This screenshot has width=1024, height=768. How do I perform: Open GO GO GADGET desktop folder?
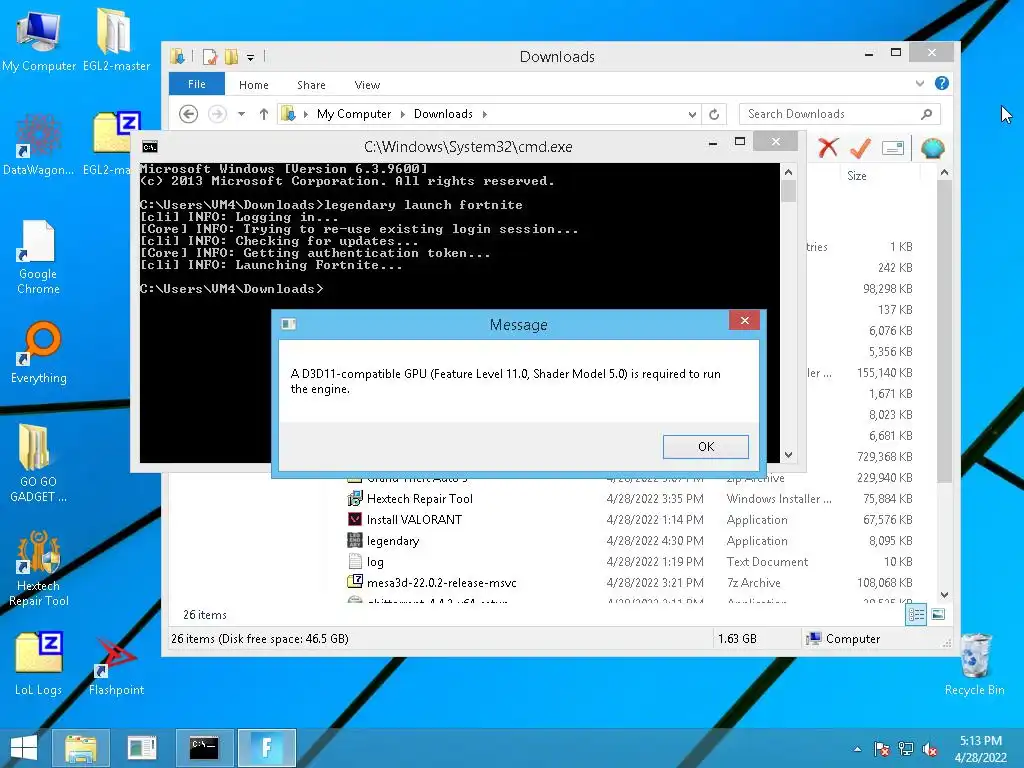click(x=38, y=462)
